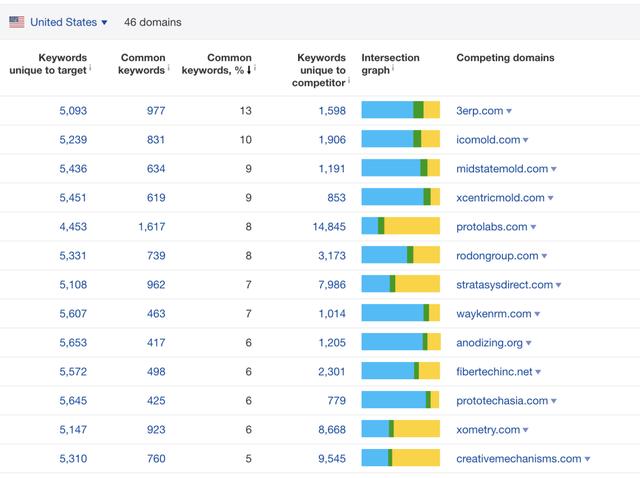The image size is (640, 478).
Task: Expand the midstatemold.com dropdown arrow
Action: click(x=554, y=169)
